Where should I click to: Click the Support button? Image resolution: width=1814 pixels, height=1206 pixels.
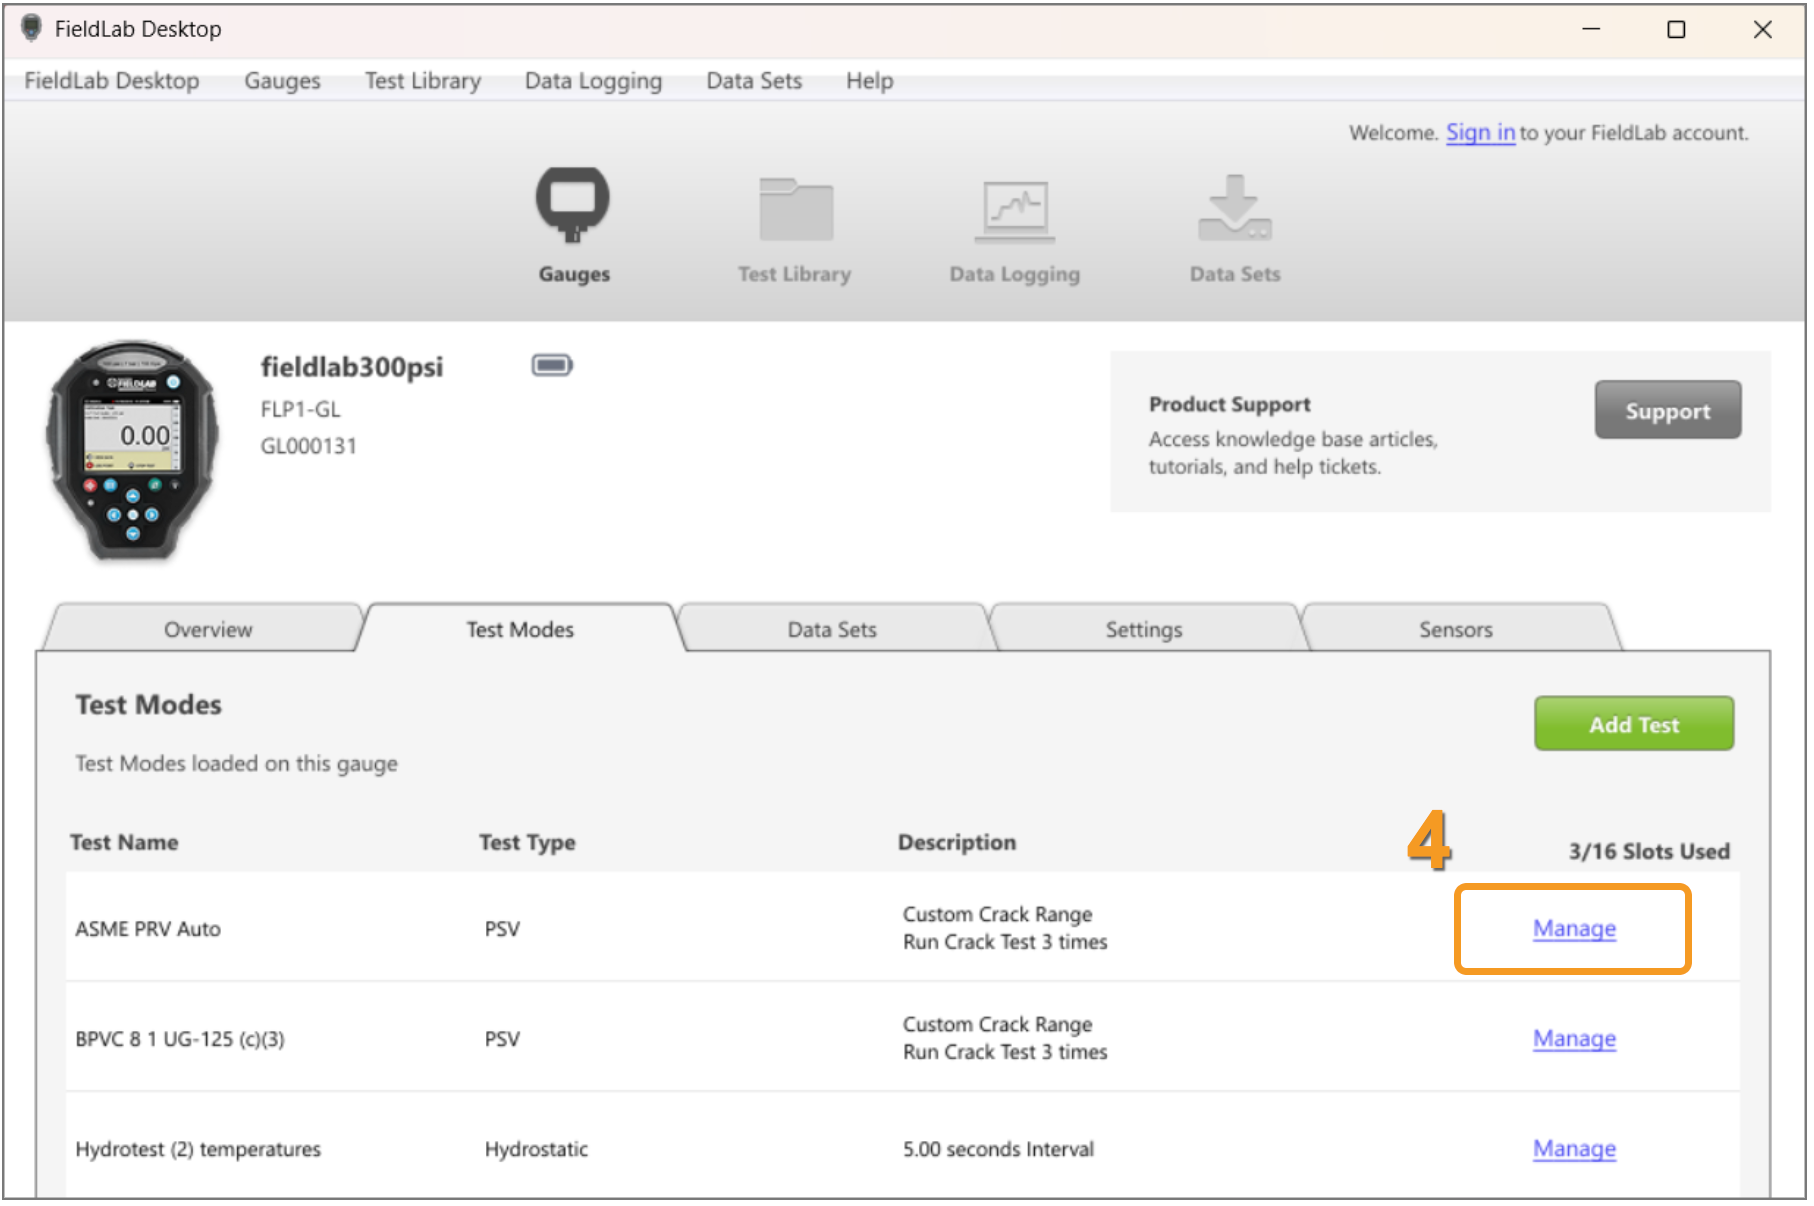[x=1668, y=410]
